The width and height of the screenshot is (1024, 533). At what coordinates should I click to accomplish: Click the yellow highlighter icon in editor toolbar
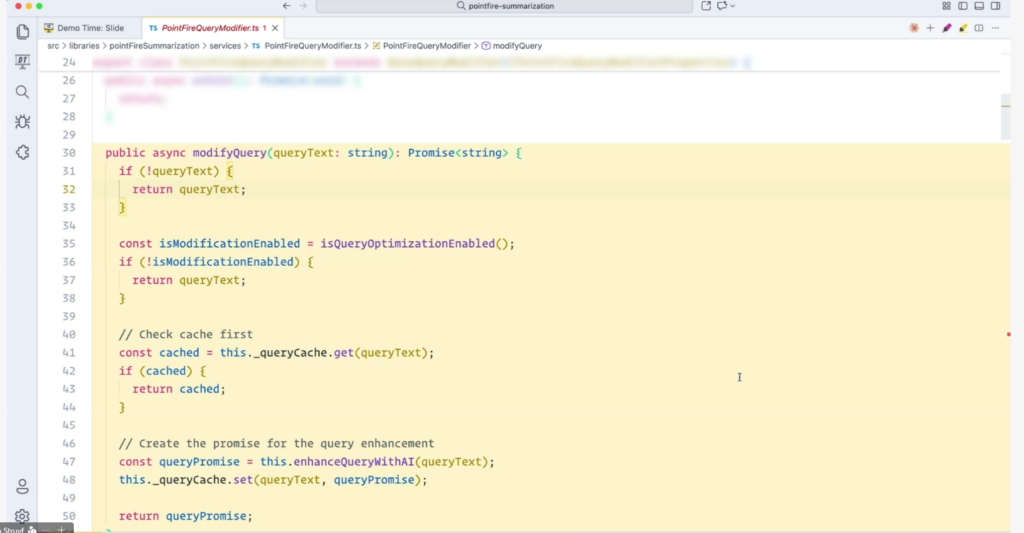tap(962, 28)
